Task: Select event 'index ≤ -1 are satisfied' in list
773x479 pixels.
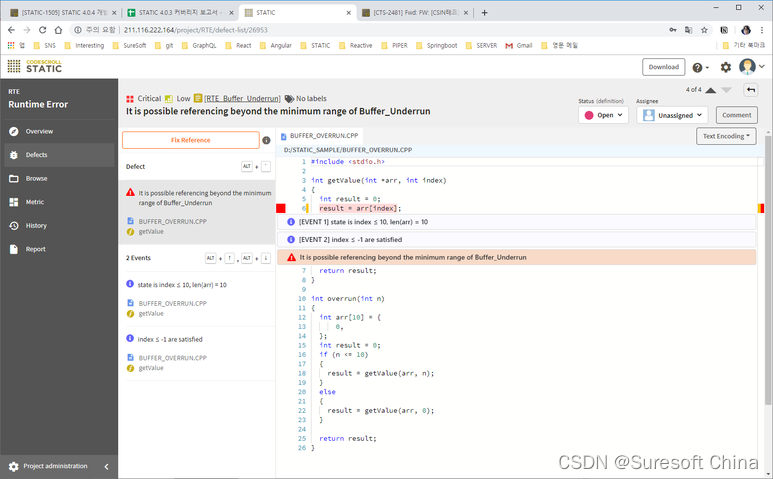Action: [x=170, y=340]
